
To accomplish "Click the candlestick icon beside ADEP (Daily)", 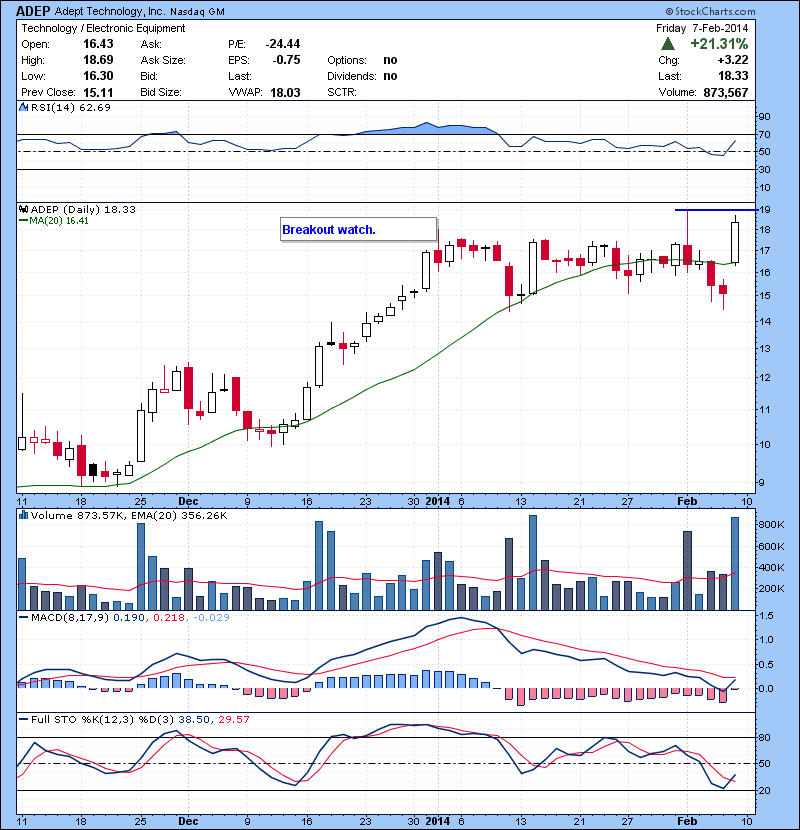I will point(23,209).
